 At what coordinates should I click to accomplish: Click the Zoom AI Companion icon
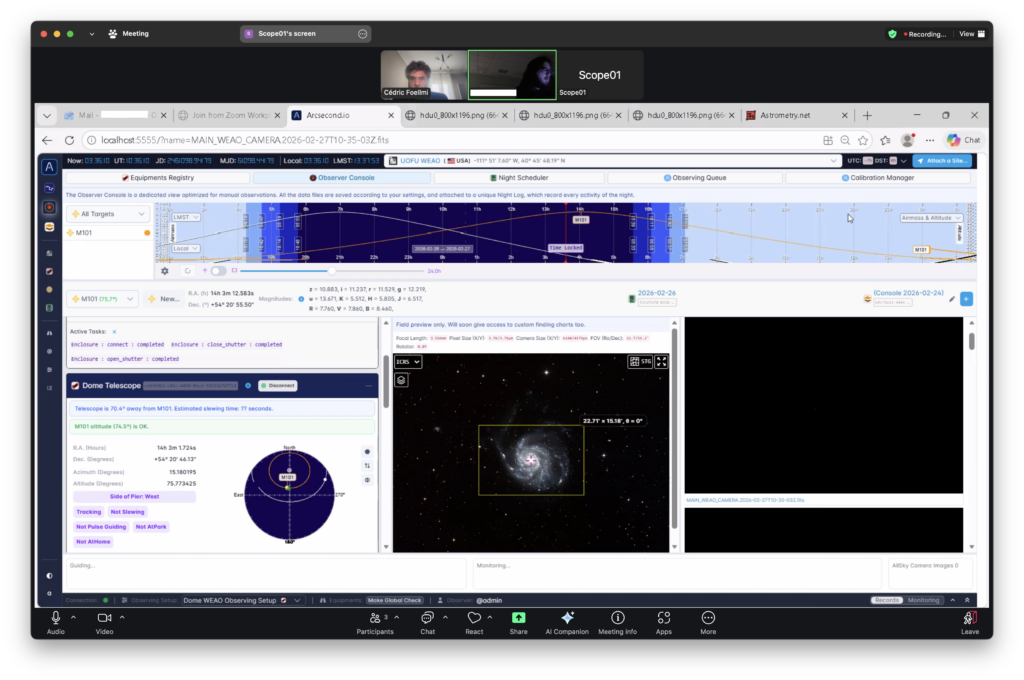pyautogui.click(x=567, y=618)
